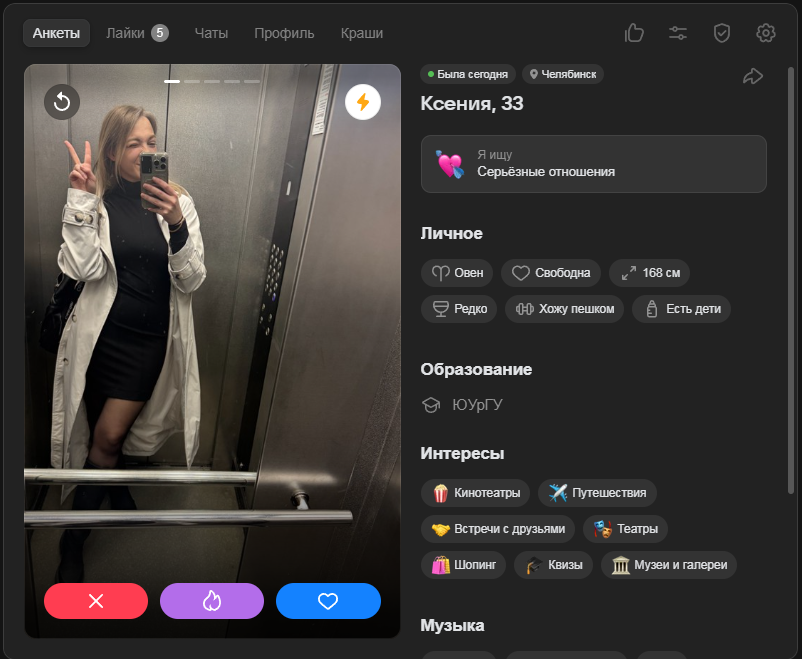802x659 pixels.
Task: Select the Квизы interest chip
Action: coord(553,565)
